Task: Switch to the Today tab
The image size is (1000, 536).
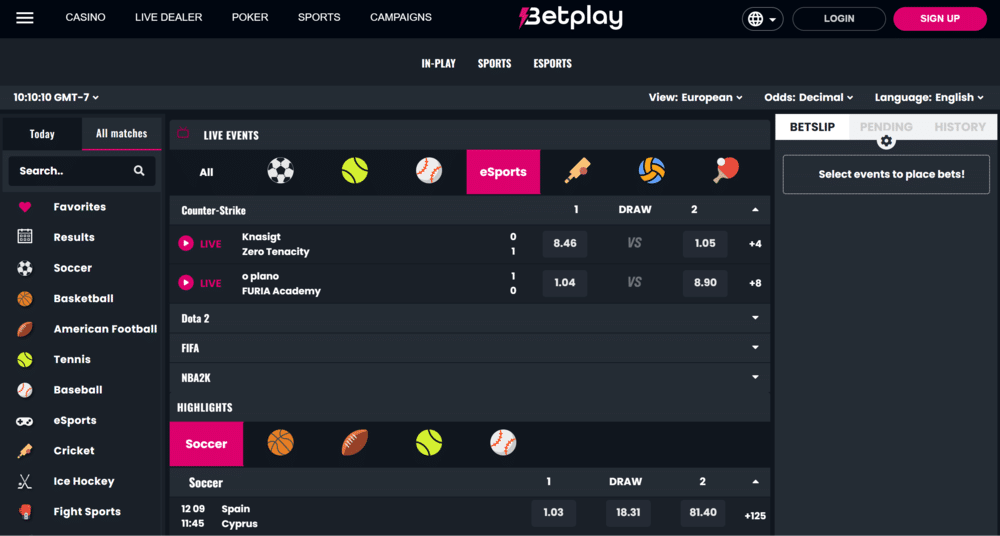Action: click(42, 134)
